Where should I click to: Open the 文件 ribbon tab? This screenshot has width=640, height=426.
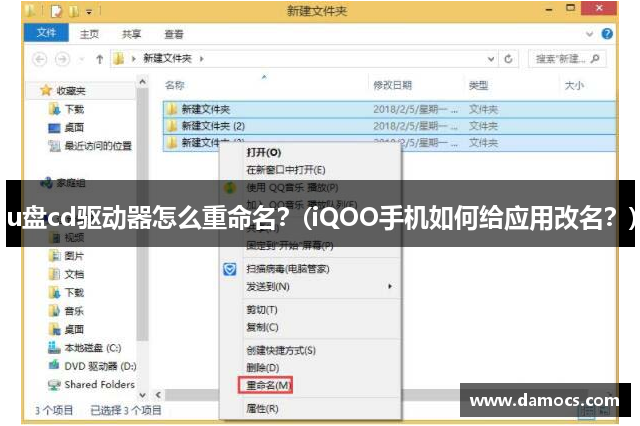[x=46, y=33]
